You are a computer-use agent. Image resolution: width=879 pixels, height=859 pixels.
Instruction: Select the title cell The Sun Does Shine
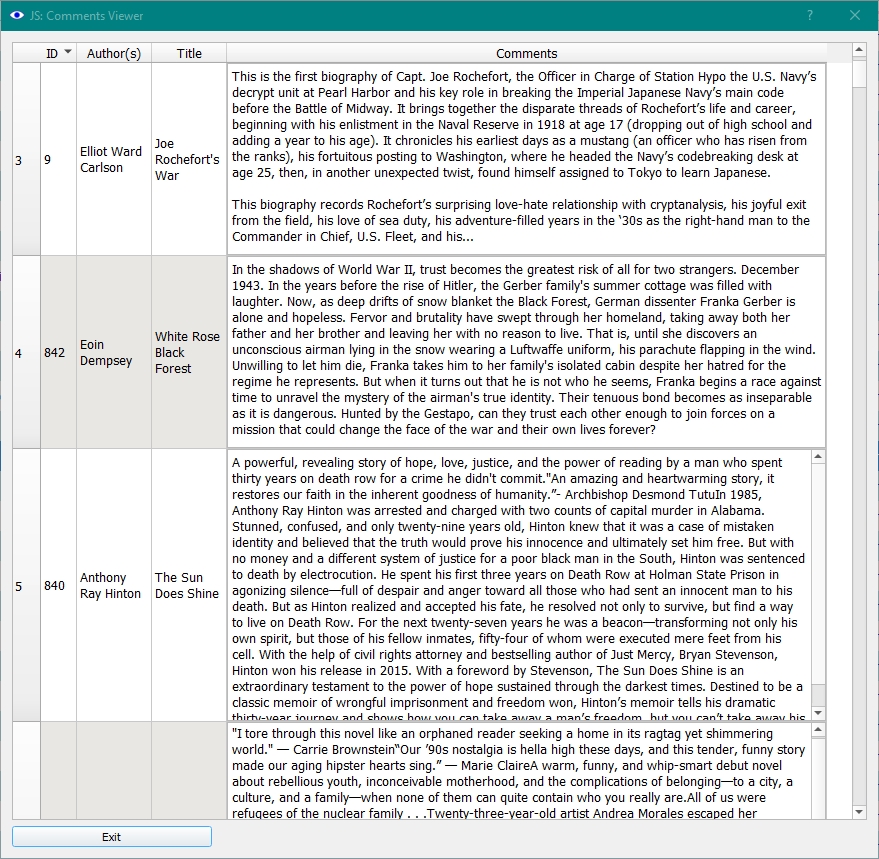(x=189, y=585)
